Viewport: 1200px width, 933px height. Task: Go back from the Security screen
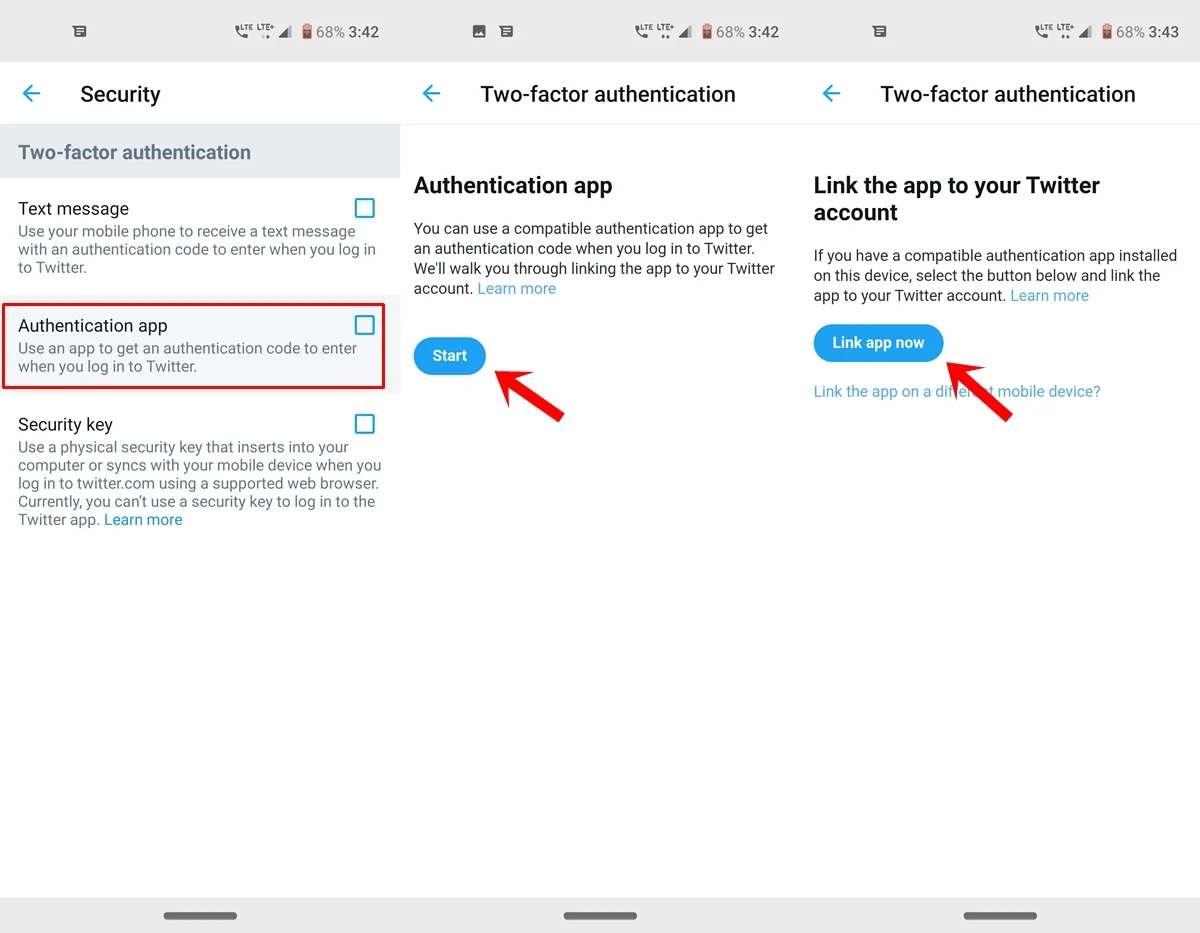32,94
